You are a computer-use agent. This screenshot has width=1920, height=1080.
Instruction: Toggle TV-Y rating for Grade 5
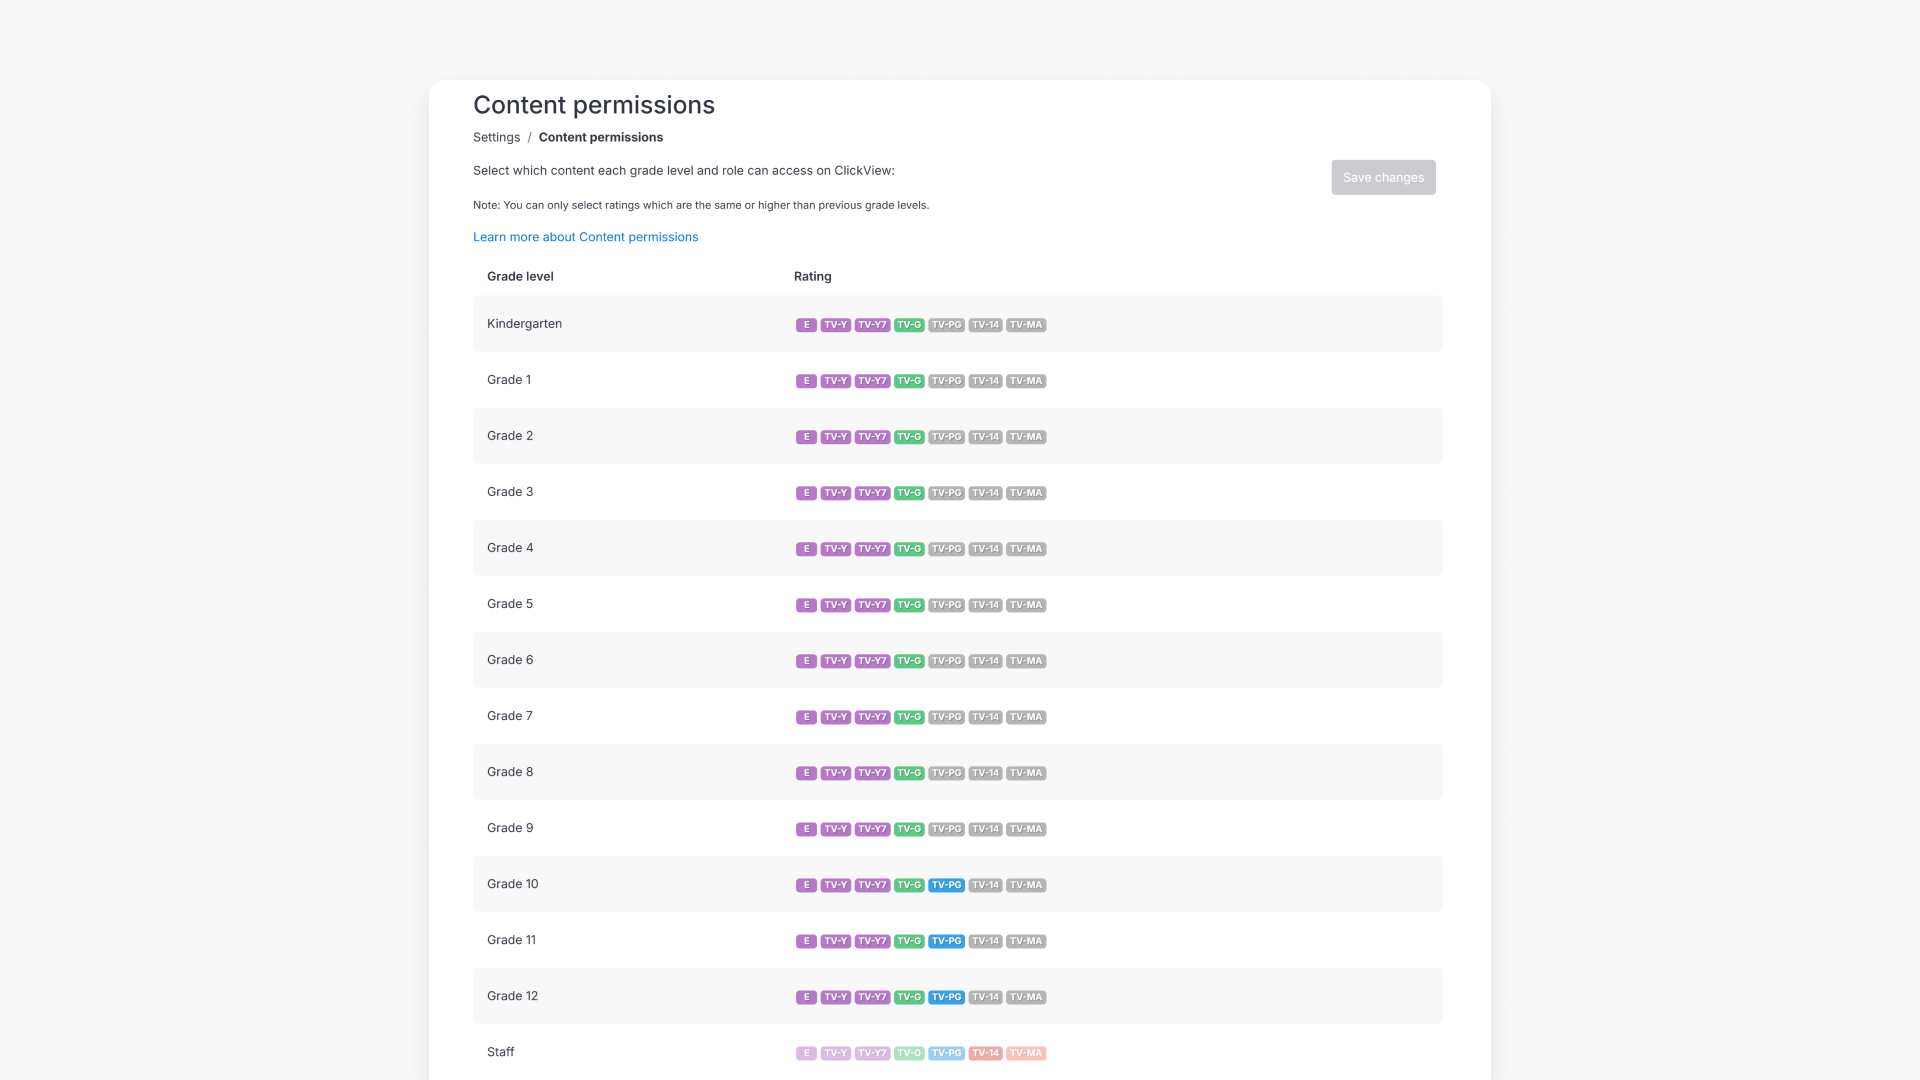(835, 604)
